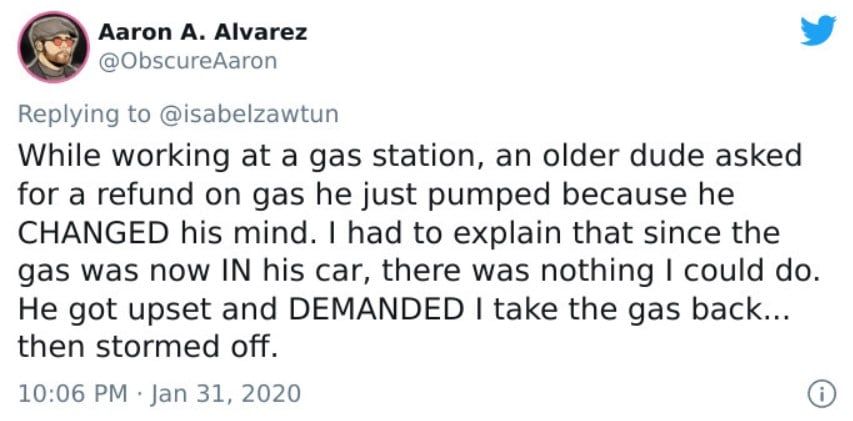This screenshot has height=421, width=853.
Task: Click the word 'pumped' in the tweet
Action: pyautogui.click(x=487, y=197)
